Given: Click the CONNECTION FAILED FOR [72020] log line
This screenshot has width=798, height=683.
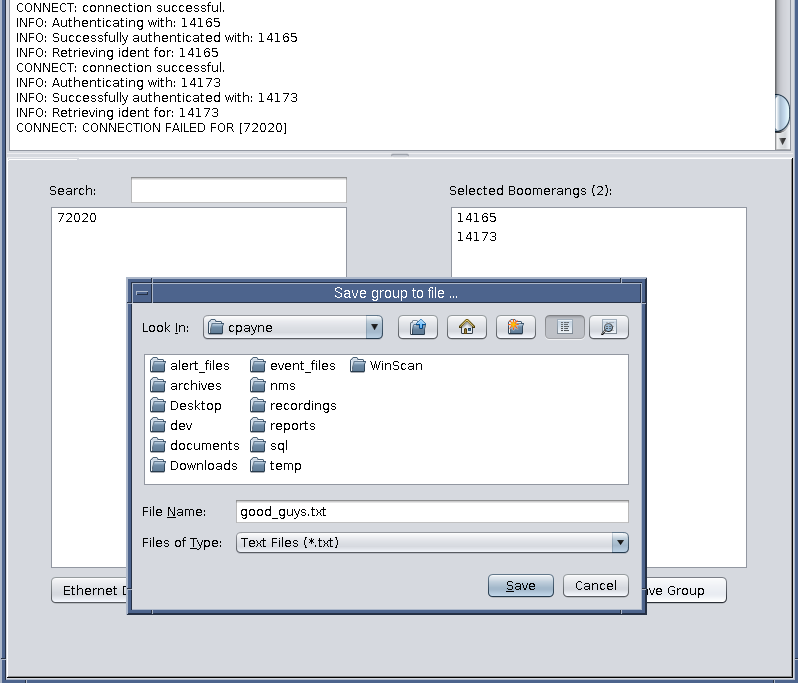Looking at the screenshot, I should (x=151, y=127).
